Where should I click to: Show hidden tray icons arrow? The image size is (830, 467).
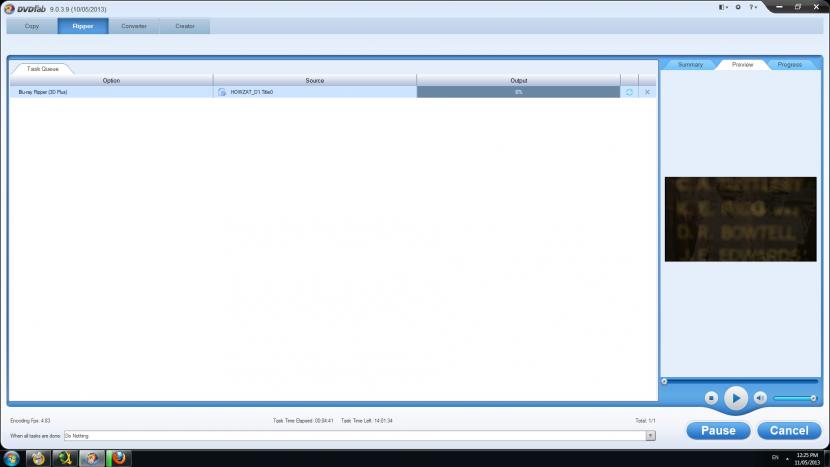pyautogui.click(x=787, y=459)
